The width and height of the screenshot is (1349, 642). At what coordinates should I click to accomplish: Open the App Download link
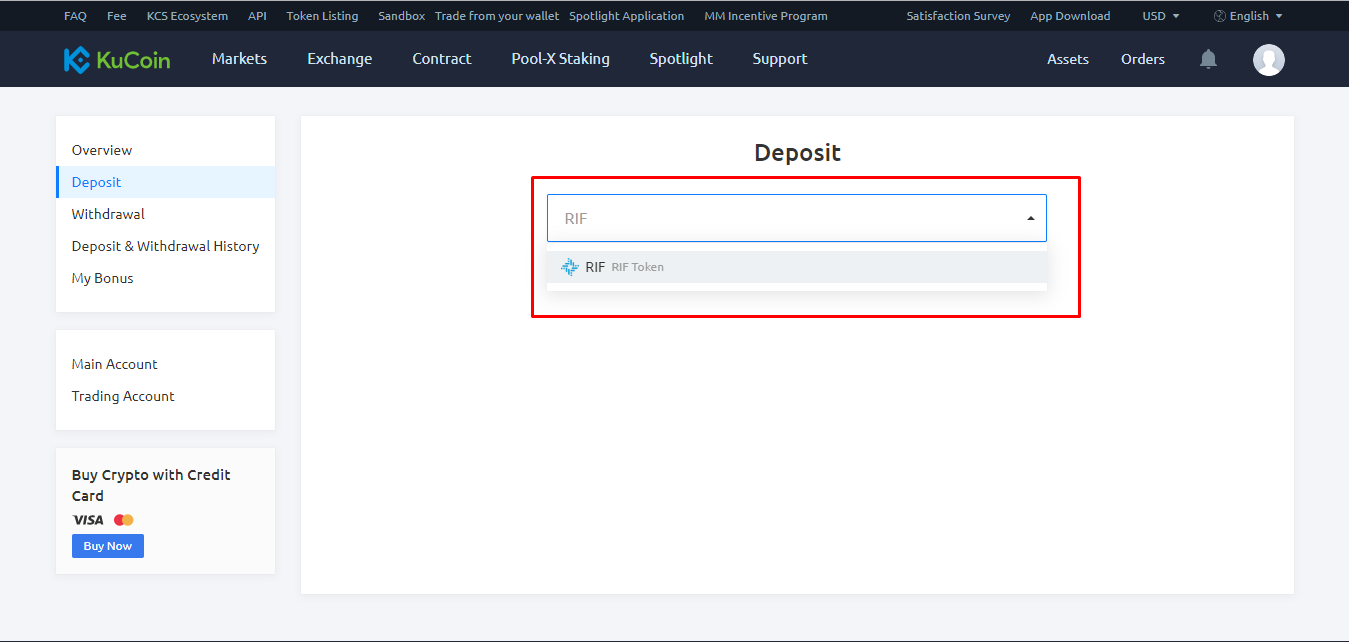point(1070,16)
